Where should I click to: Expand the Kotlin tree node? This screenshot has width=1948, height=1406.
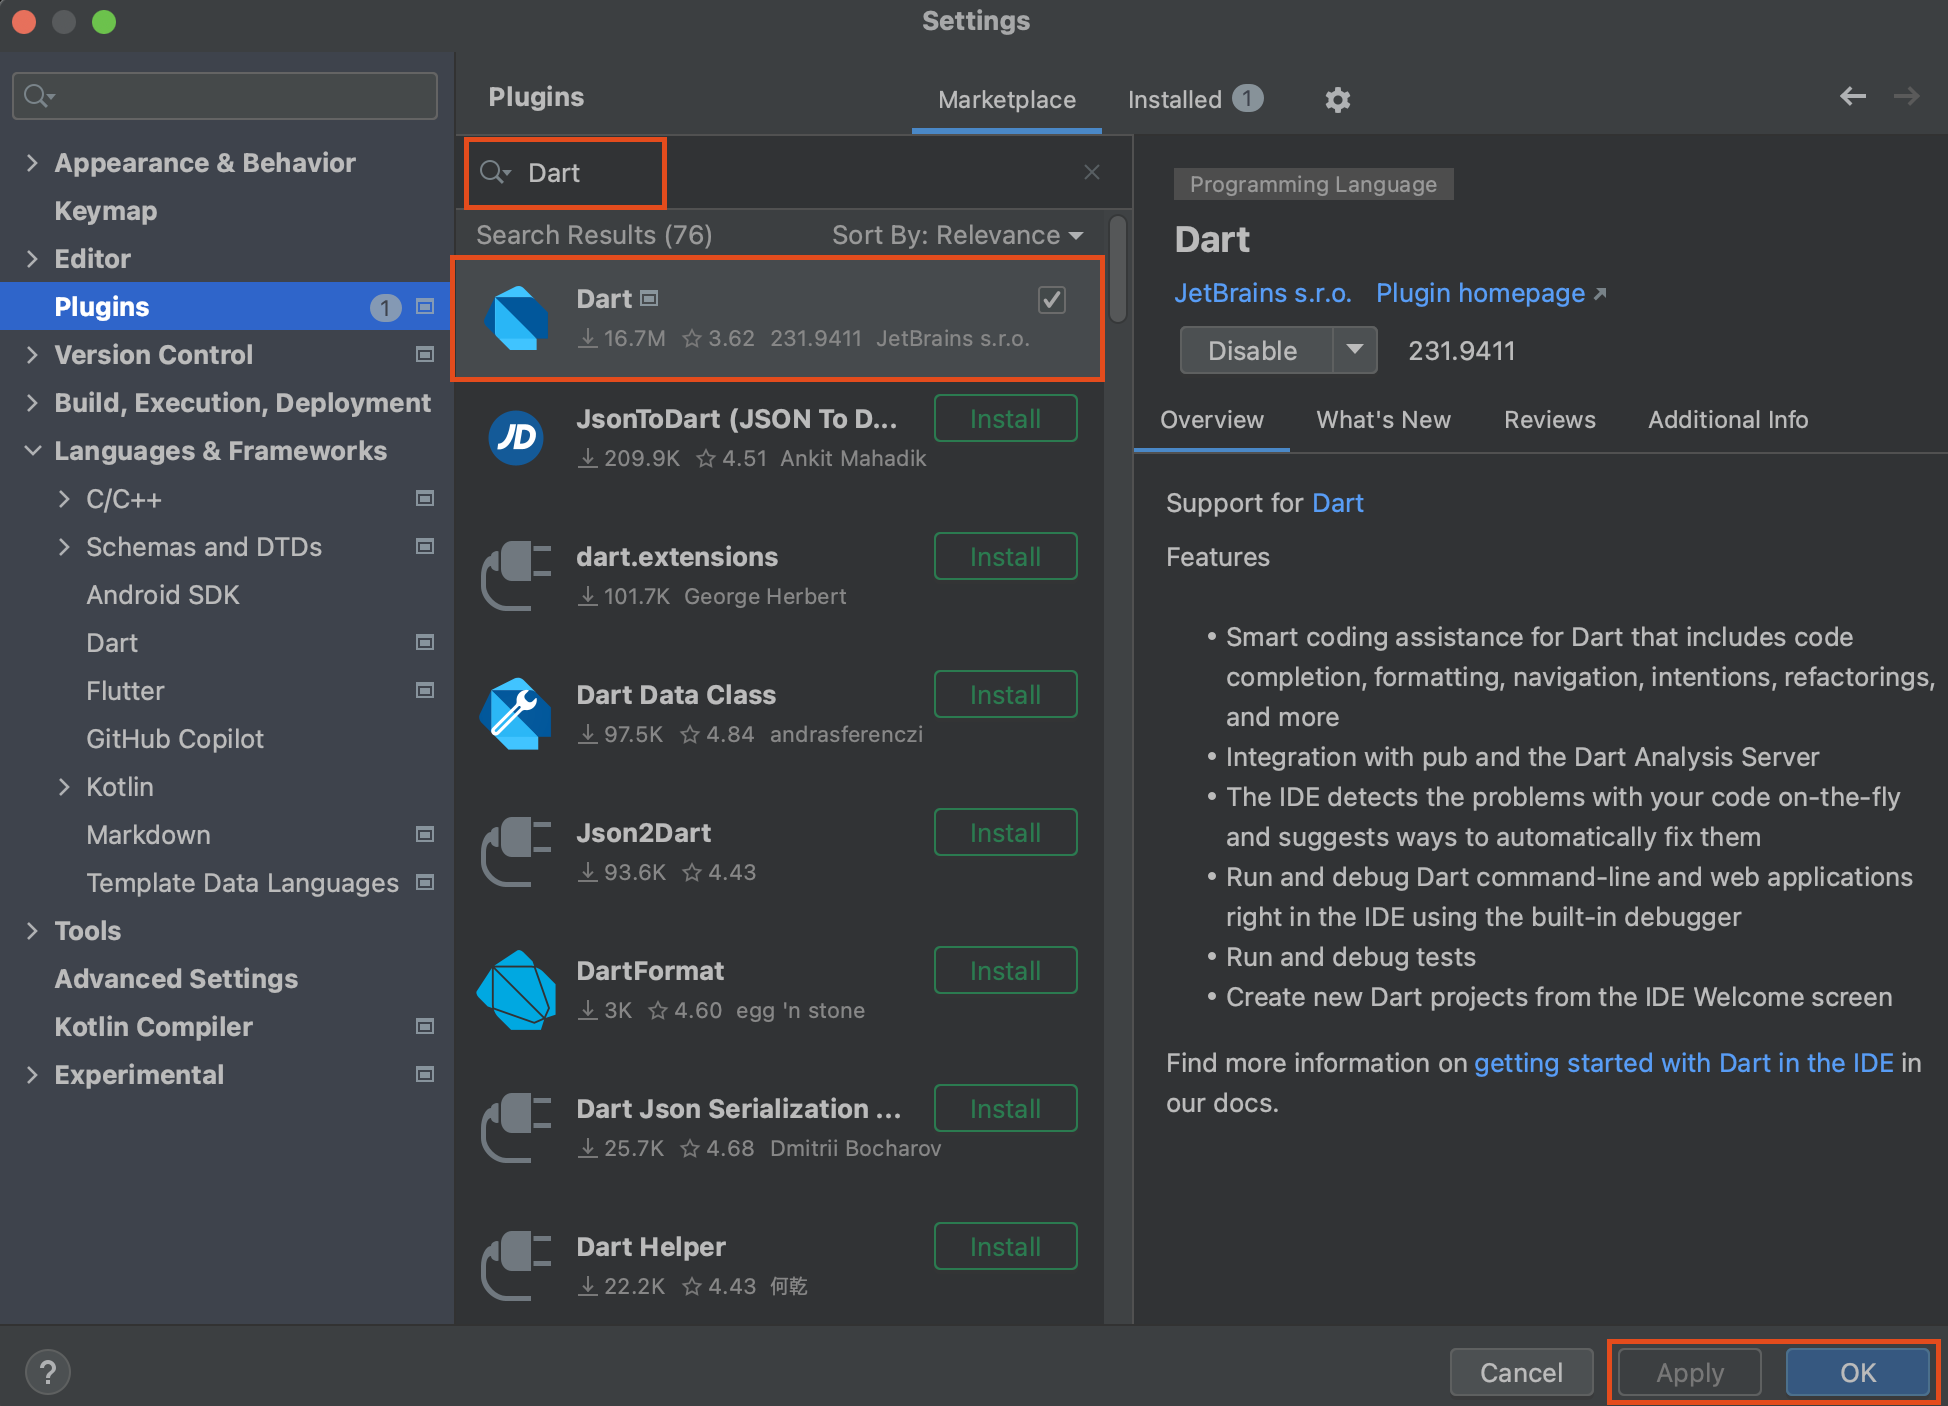click(64, 787)
